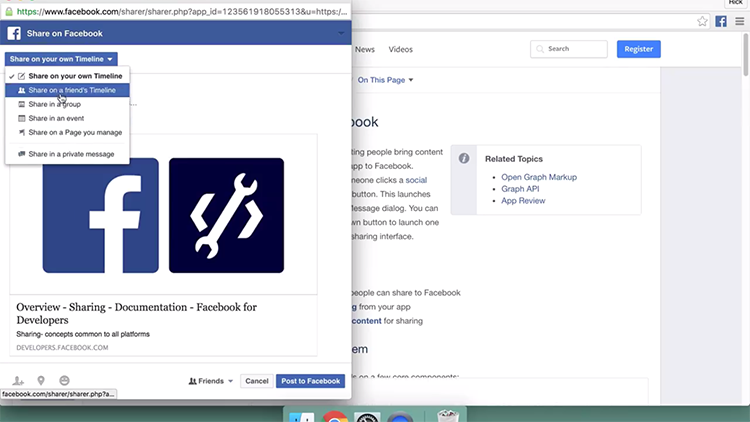Viewport: 750px width, 422px height.
Task: Choose Share on a Page you manage
Action: [x=67, y=132]
